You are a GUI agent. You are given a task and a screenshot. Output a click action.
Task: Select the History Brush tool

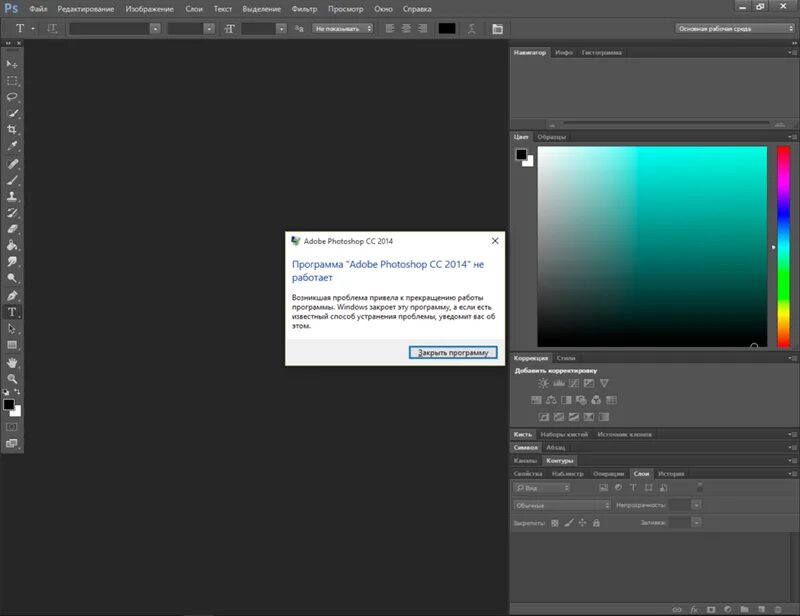(12, 213)
